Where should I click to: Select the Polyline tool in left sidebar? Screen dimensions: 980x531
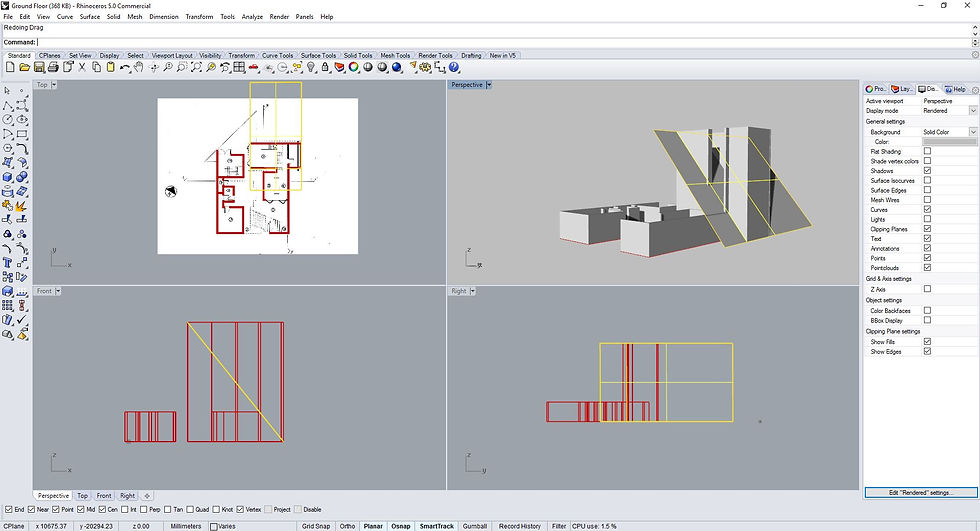coord(8,105)
